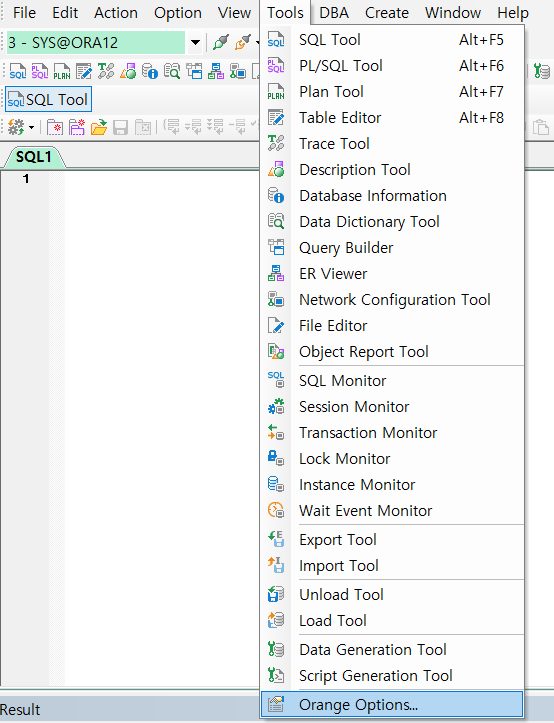The width and height of the screenshot is (554, 723).
Task: Click the first indent comment icon
Action: coord(172,127)
